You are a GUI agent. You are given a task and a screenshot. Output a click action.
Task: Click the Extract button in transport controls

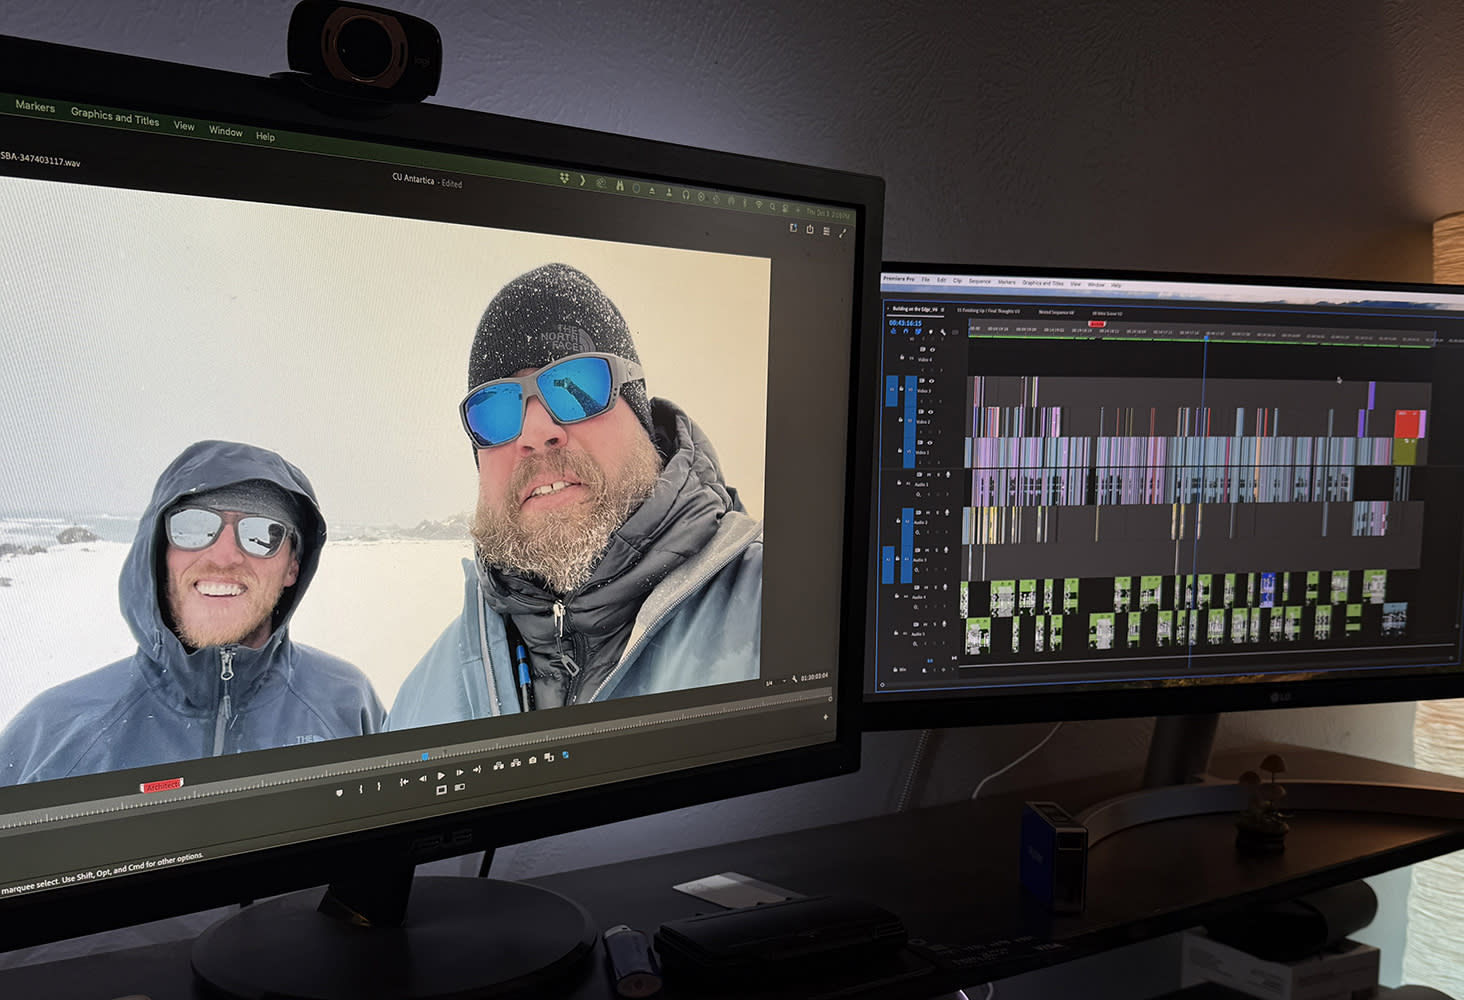[x=516, y=764]
